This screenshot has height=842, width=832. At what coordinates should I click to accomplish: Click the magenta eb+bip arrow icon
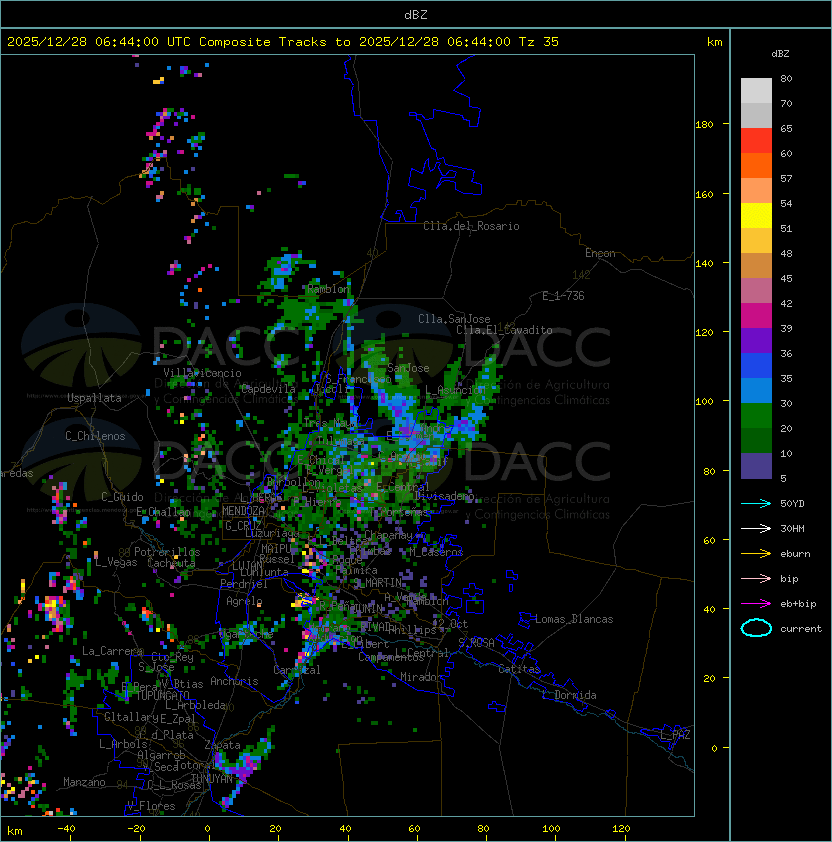click(x=756, y=604)
